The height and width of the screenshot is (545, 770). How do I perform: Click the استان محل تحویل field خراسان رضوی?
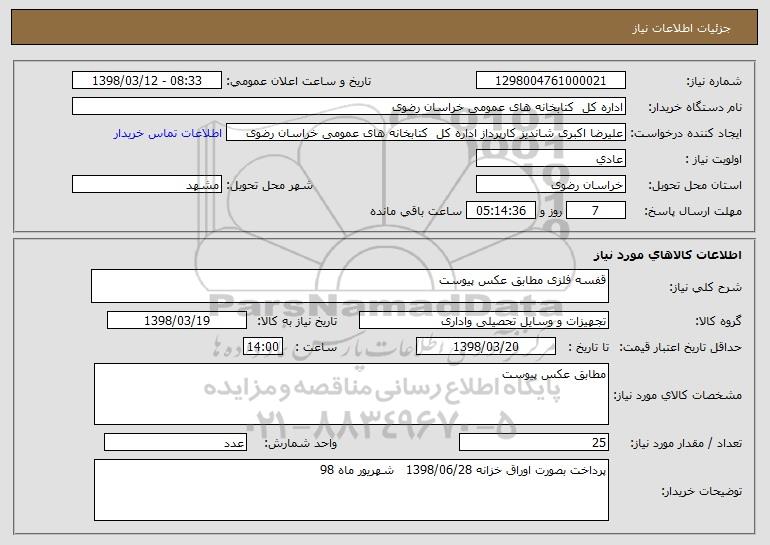[x=550, y=185]
